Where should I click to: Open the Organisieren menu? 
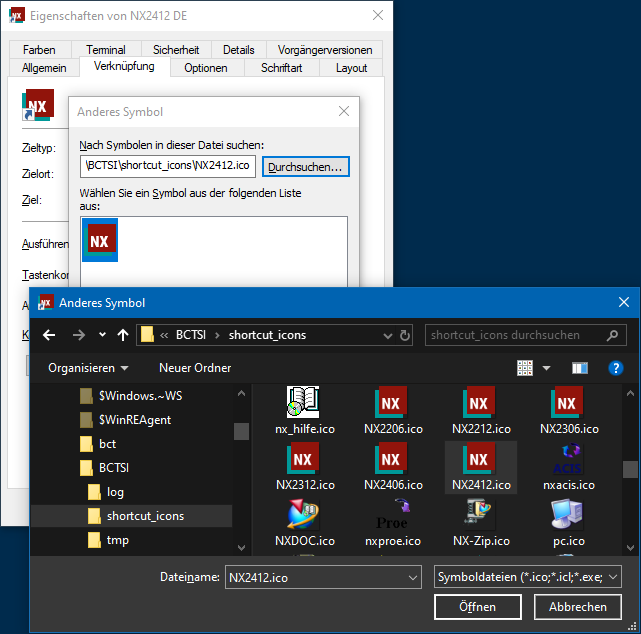click(88, 368)
